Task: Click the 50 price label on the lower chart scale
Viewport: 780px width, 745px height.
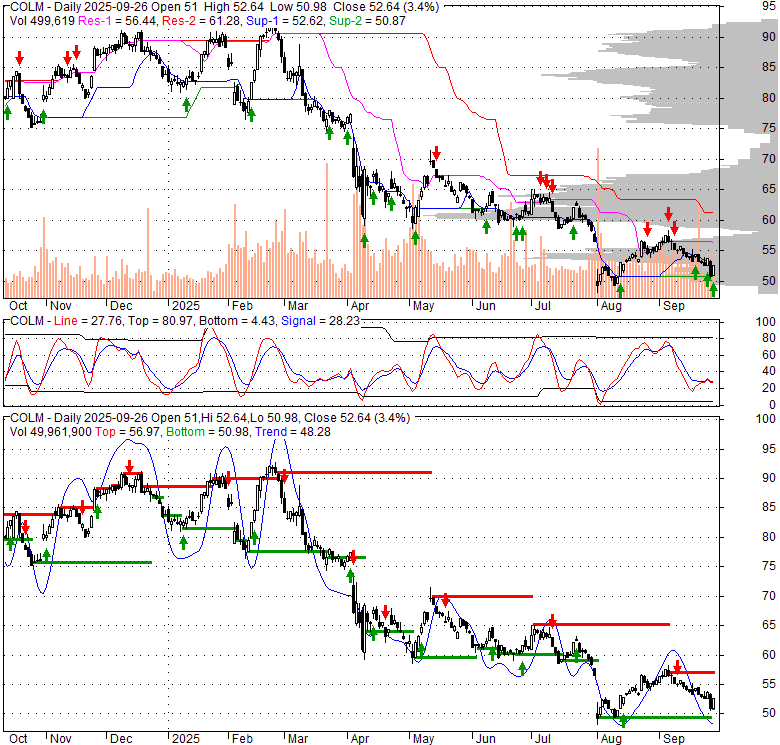Action: click(x=769, y=713)
